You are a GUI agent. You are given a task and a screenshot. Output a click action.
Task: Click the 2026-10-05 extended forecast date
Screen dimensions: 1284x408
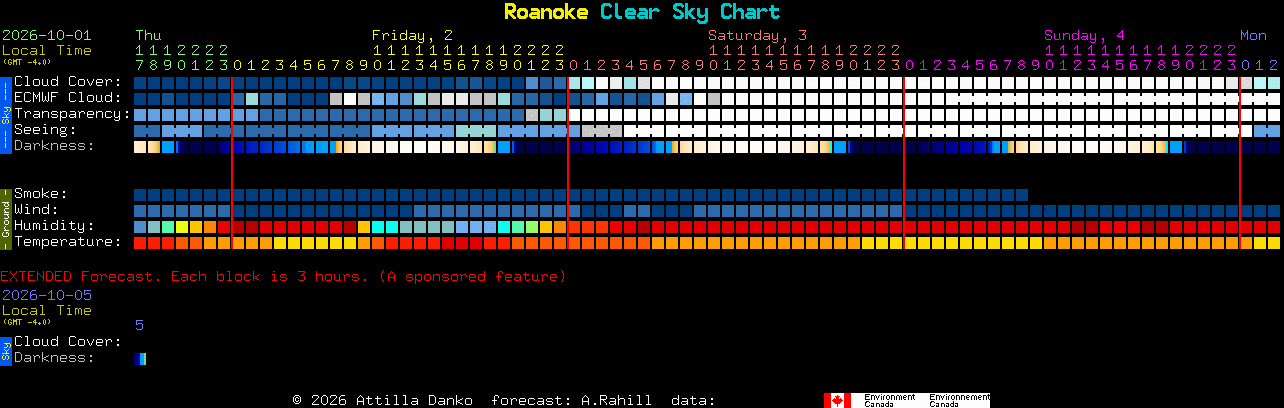click(x=46, y=295)
